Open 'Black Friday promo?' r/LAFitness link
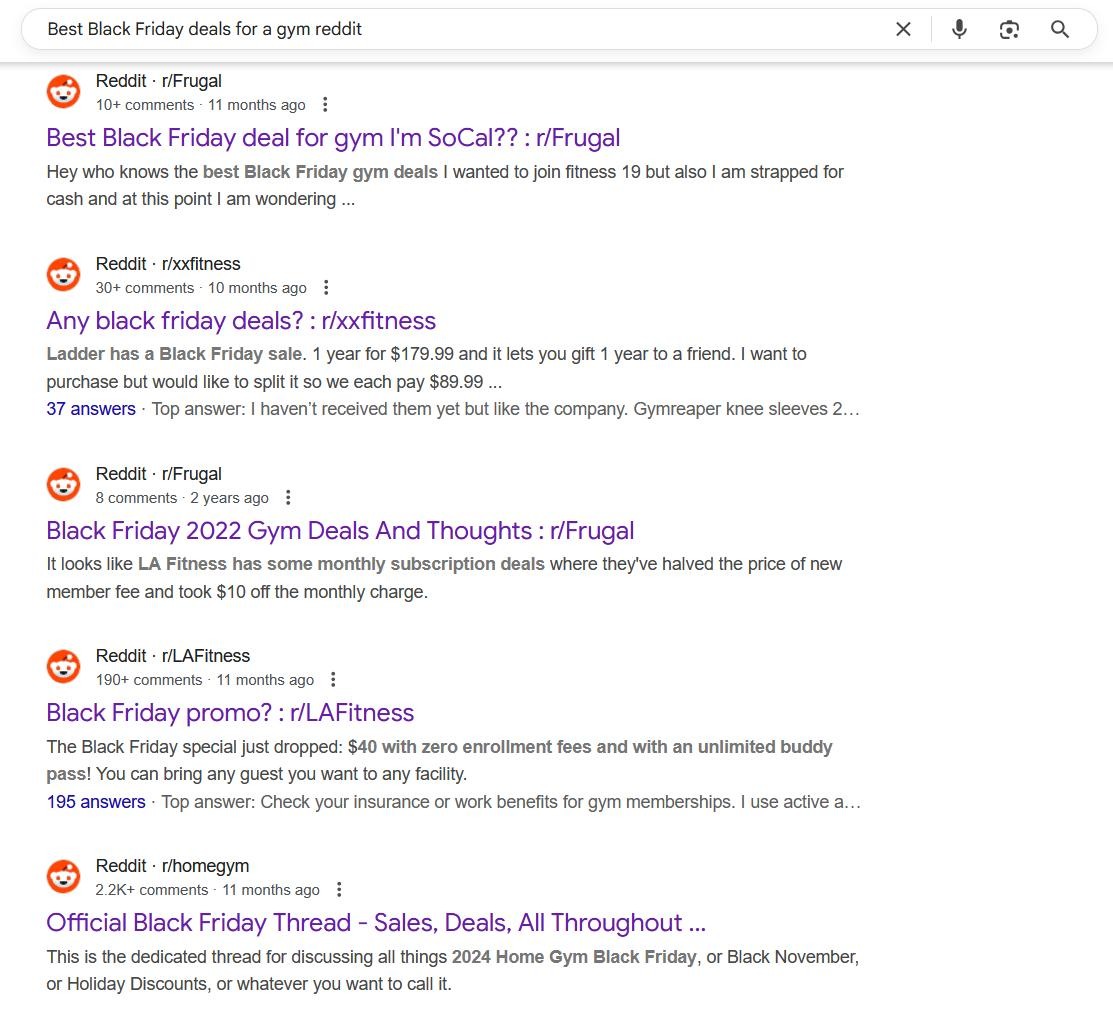The image size is (1113, 1011). (x=230, y=713)
